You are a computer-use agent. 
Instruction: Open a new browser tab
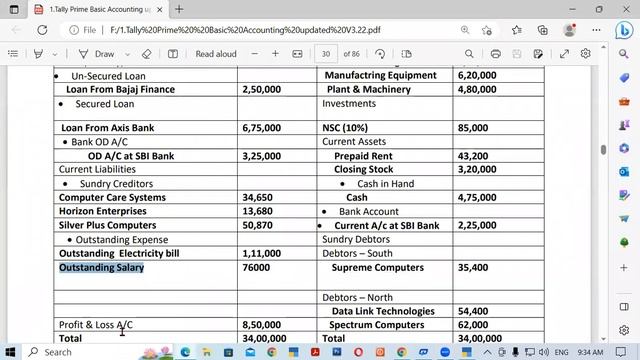point(179,9)
